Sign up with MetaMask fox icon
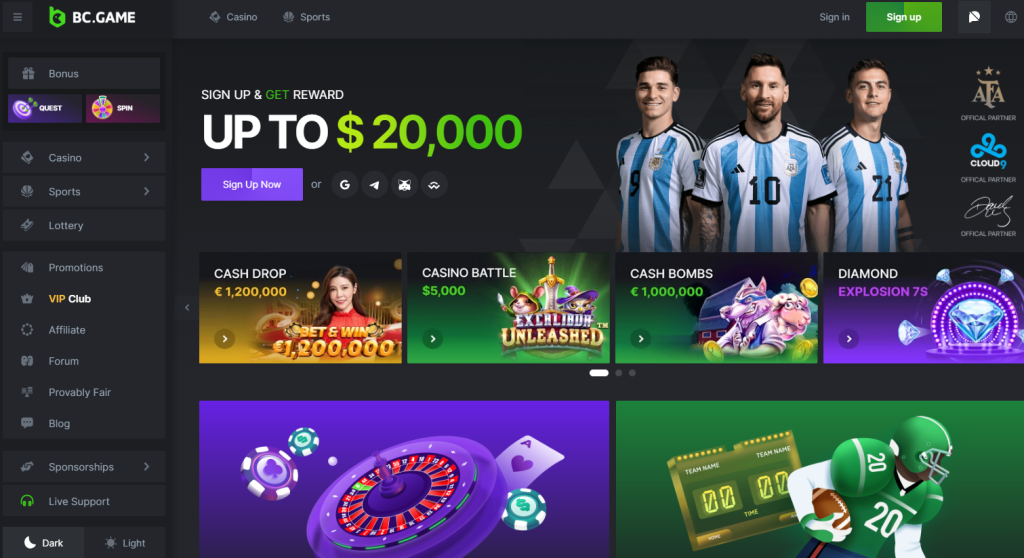The height and width of the screenshot is (558, 1024). pos(404,185)
